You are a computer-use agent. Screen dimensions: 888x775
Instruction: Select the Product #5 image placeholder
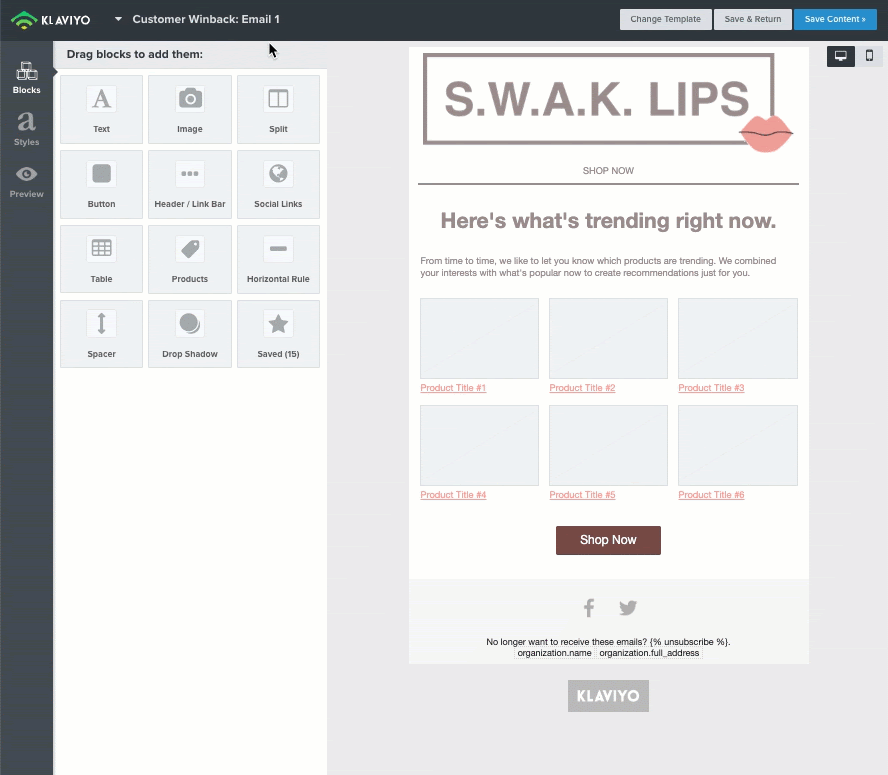coord(608,445)
